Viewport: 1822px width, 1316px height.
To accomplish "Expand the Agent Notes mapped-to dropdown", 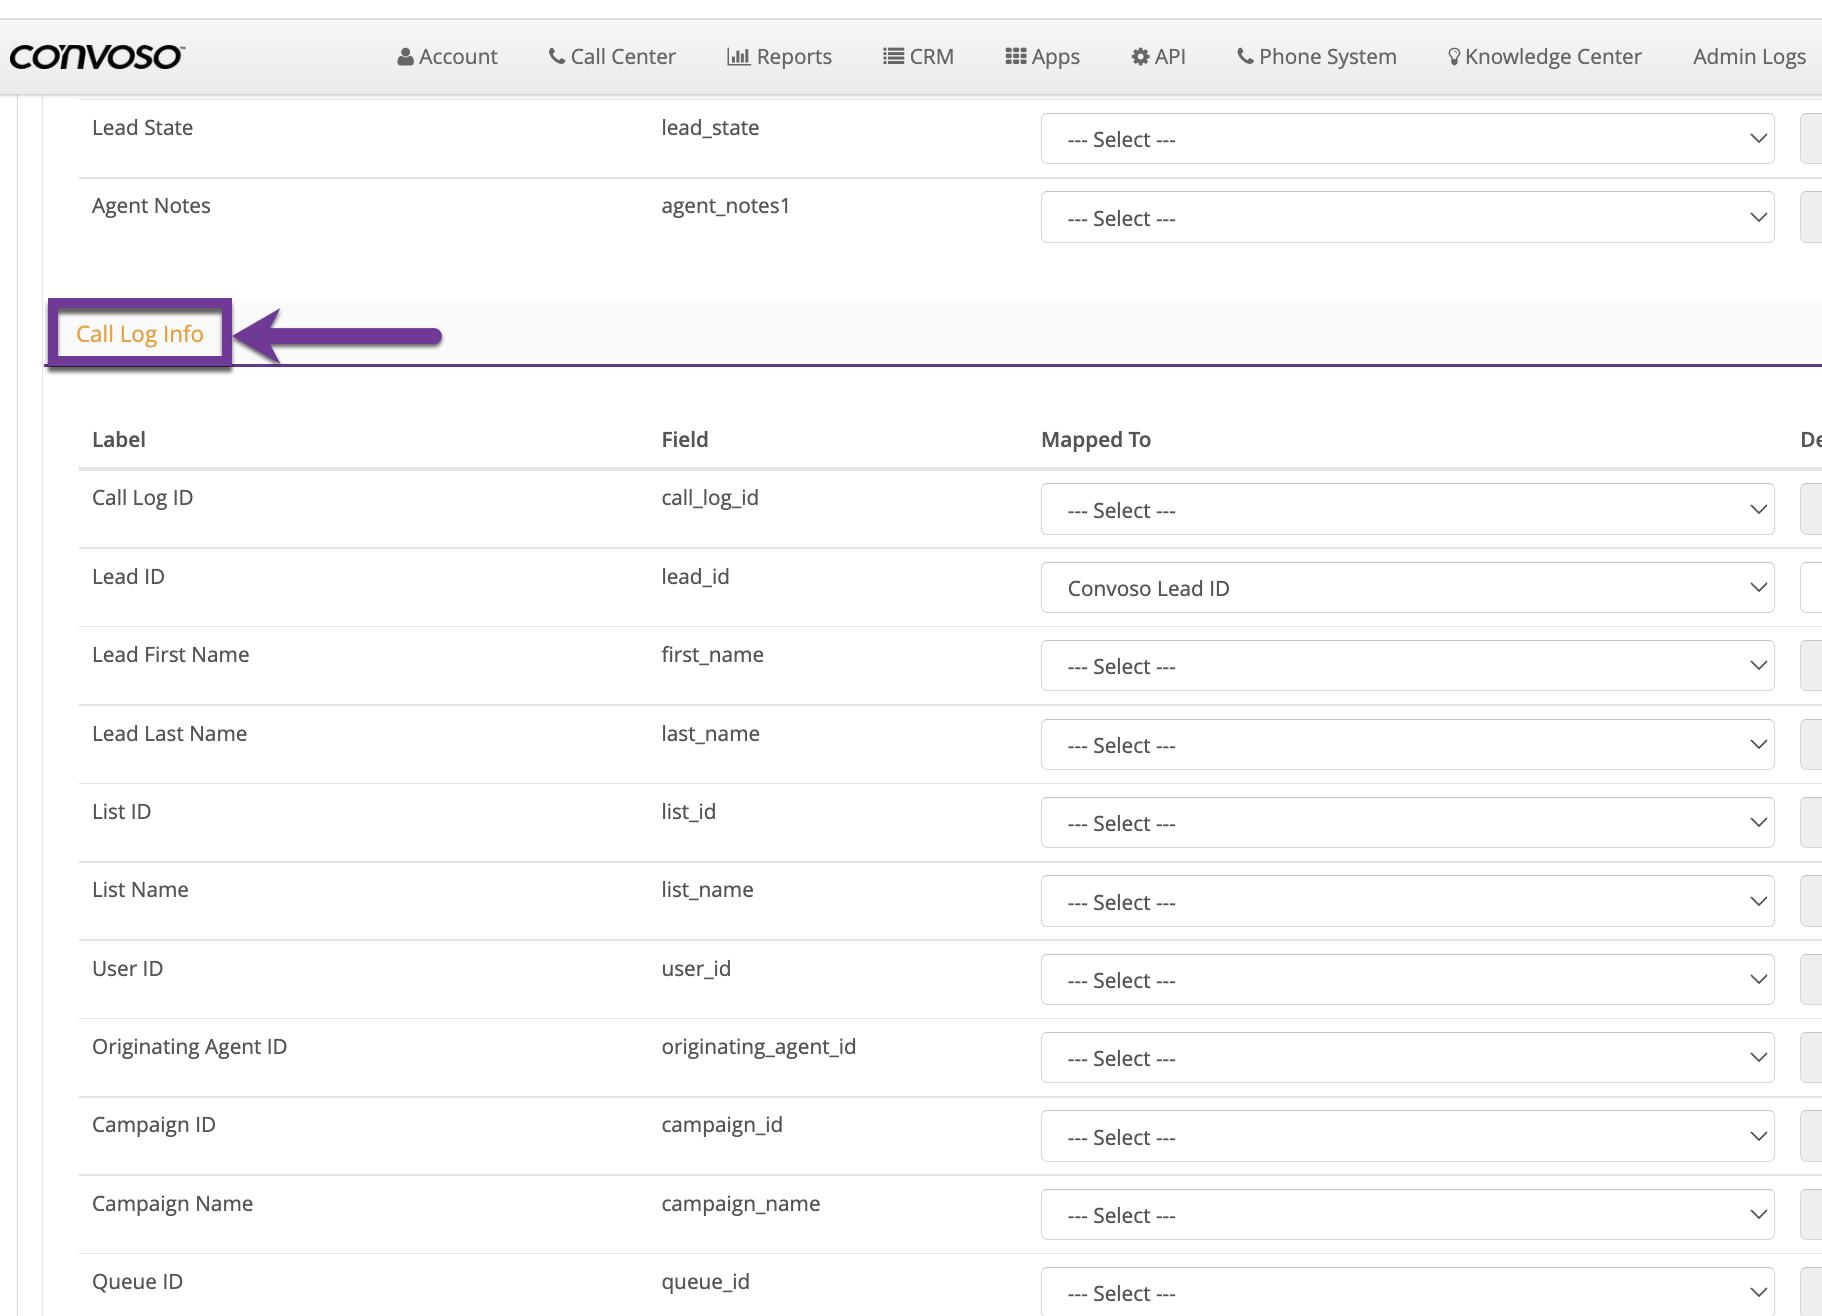I will (1407, 218).
